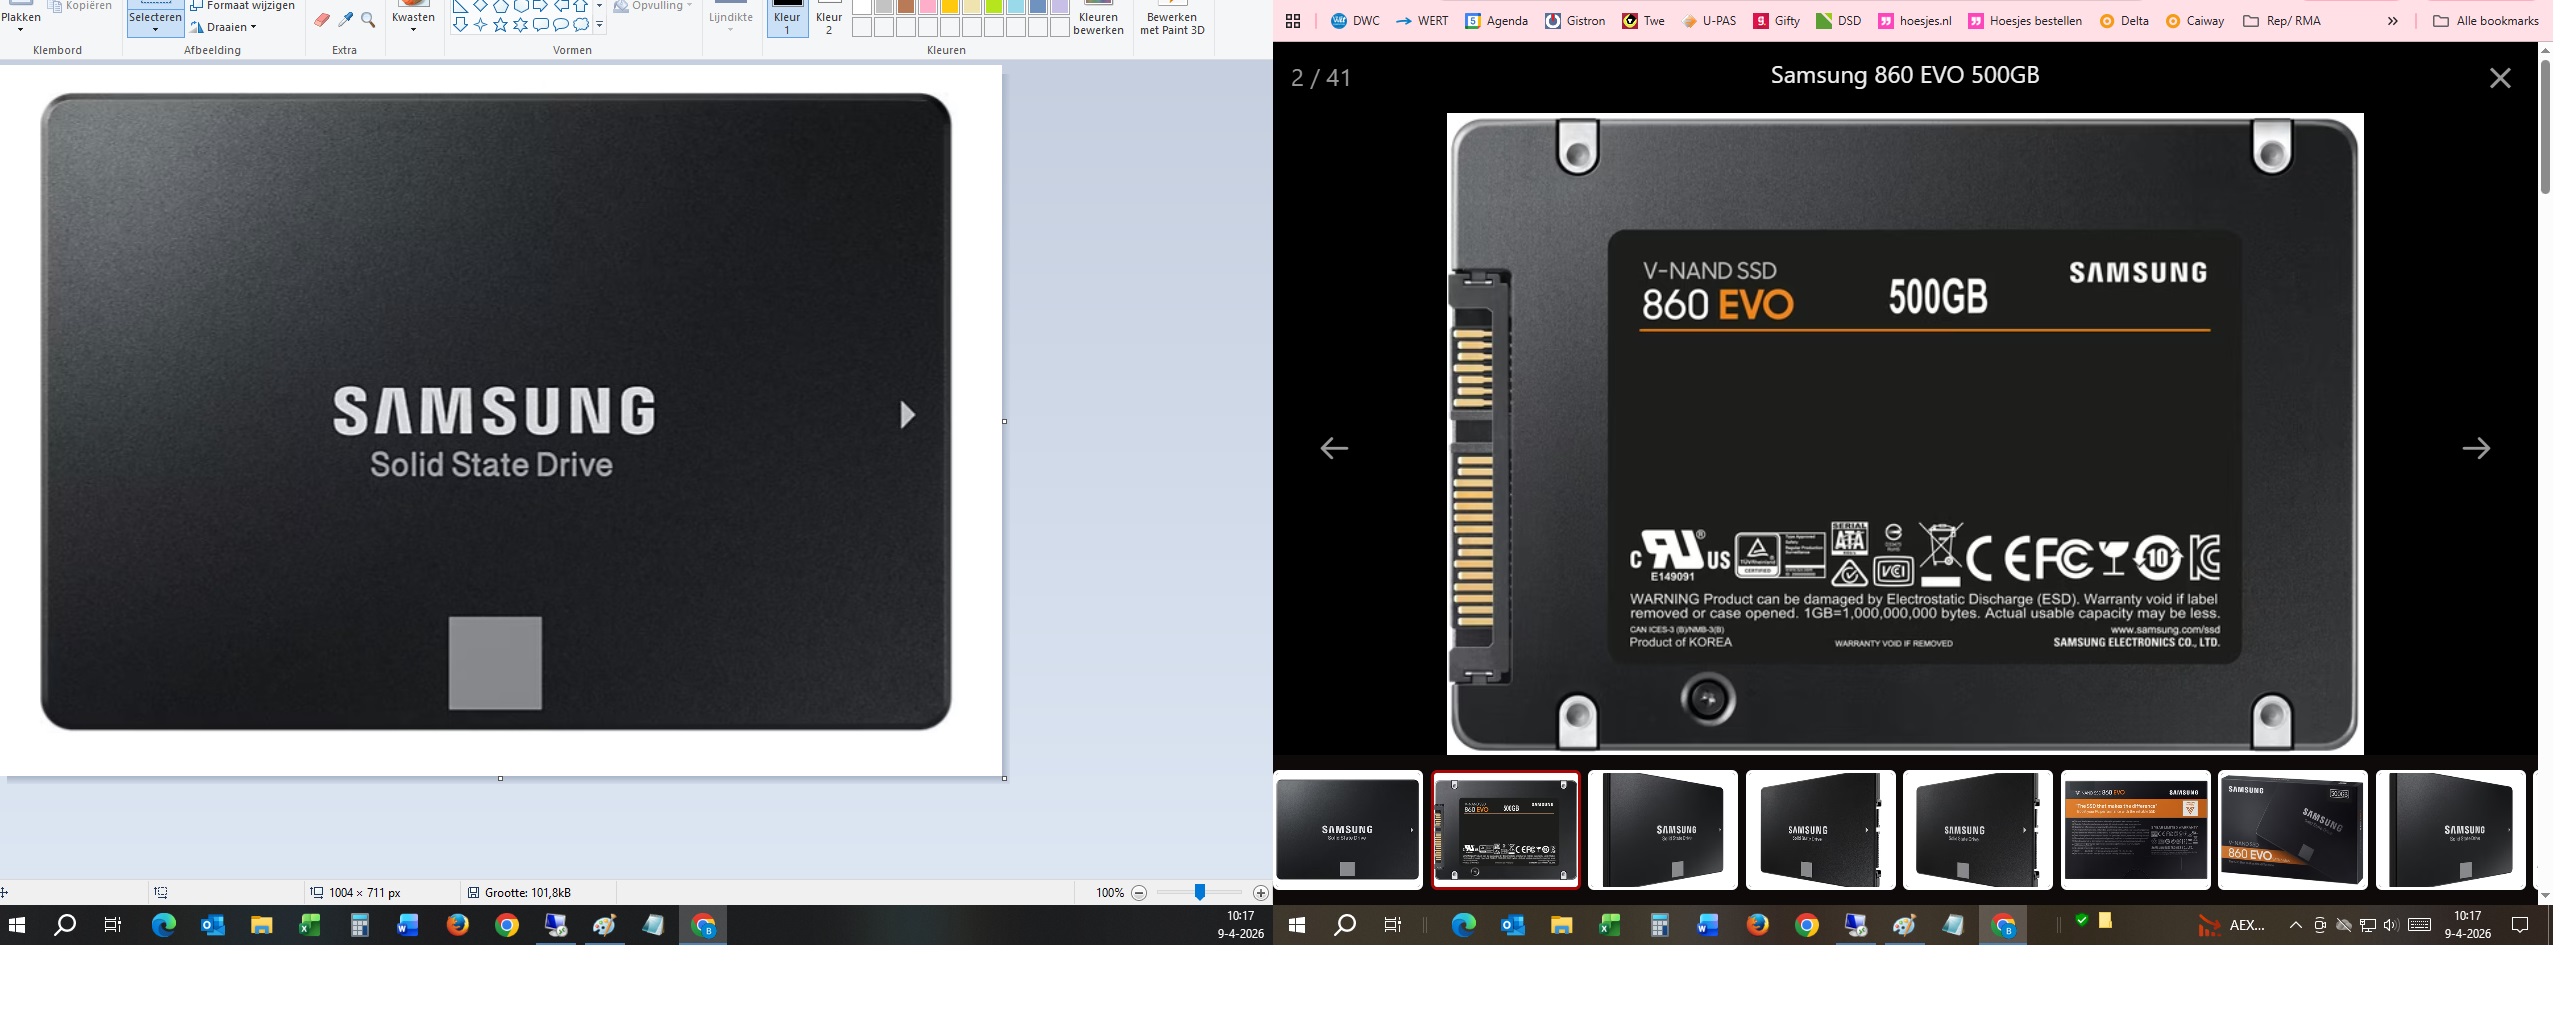Choose the down arrow shape

coord(460,25)
